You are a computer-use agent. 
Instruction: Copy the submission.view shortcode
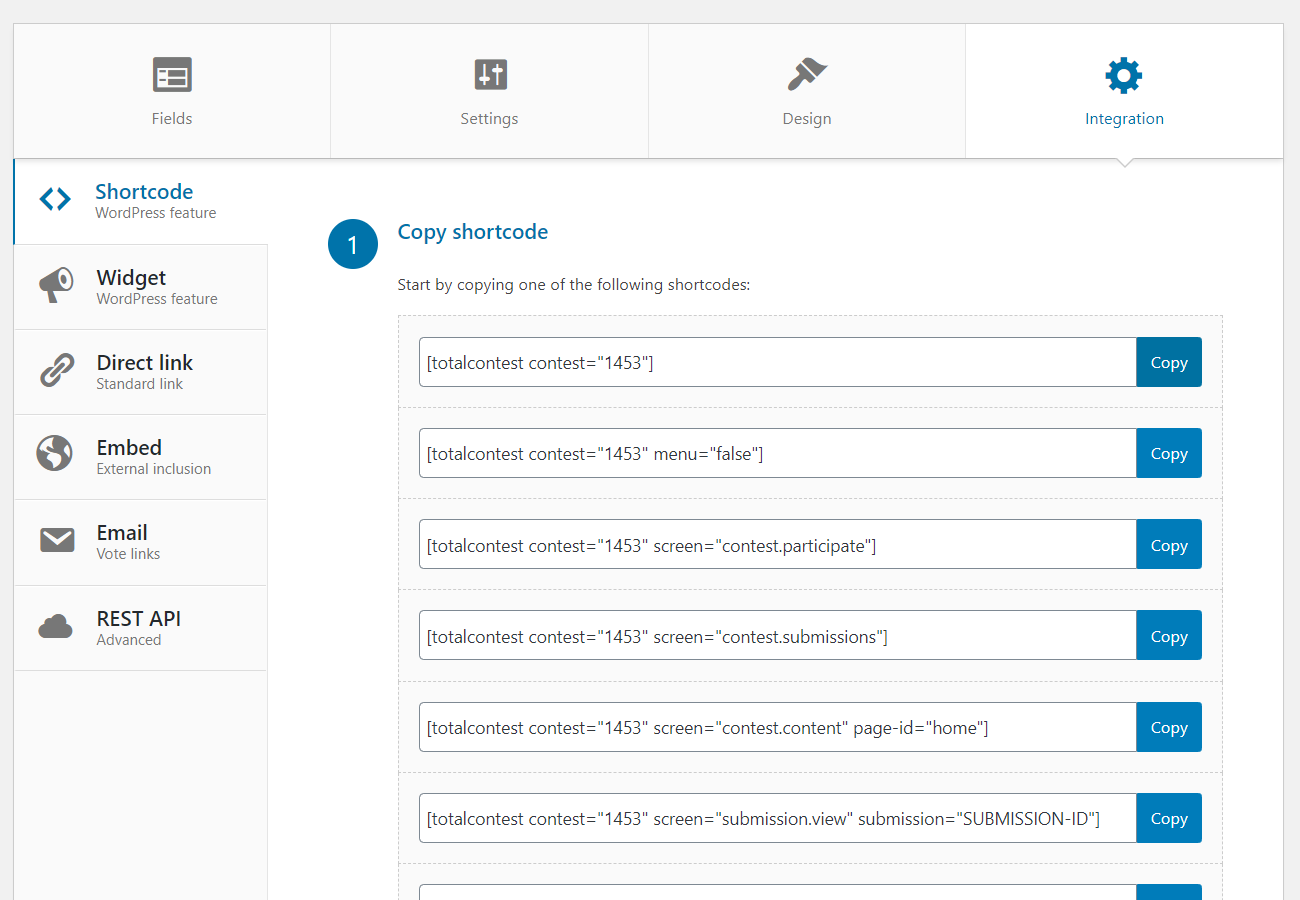click(1169, 818)
